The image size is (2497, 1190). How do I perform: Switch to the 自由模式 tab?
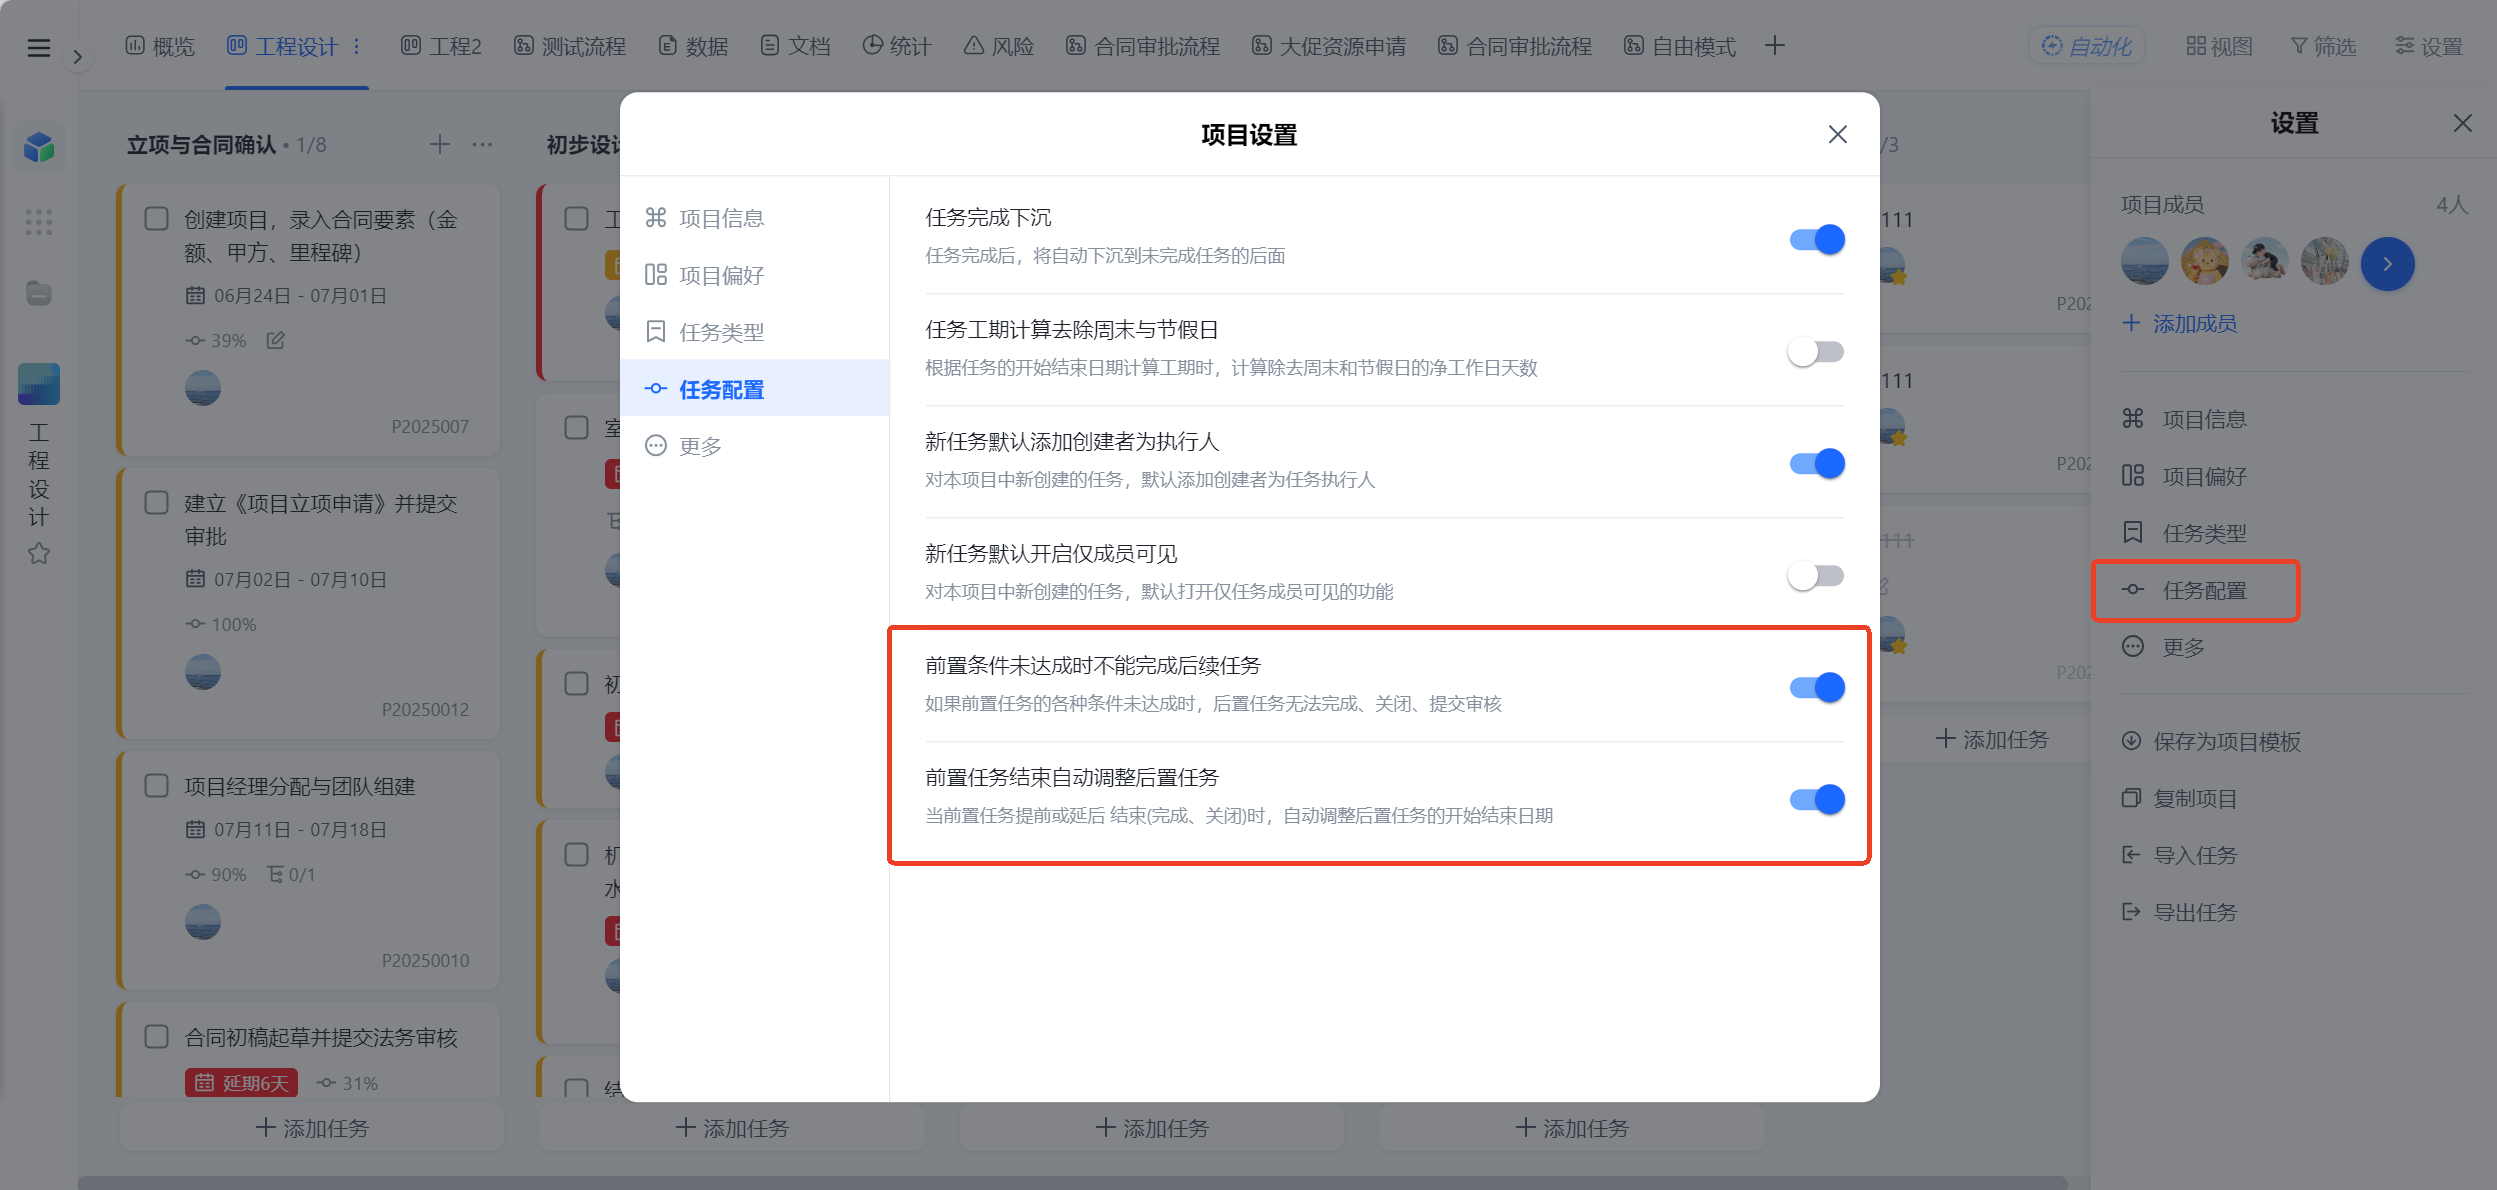click(1680, 46)
